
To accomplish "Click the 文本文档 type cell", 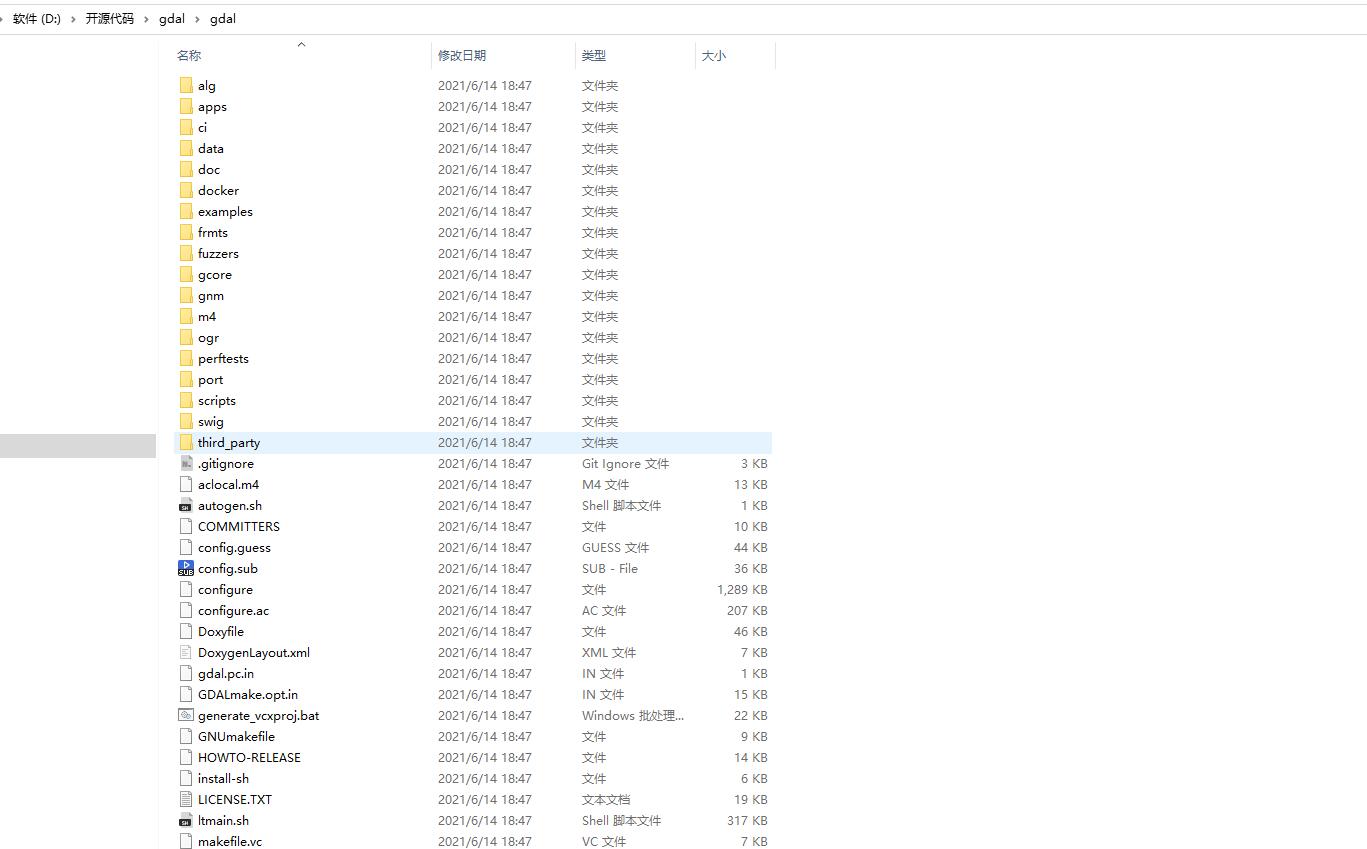I will point(606,799).
